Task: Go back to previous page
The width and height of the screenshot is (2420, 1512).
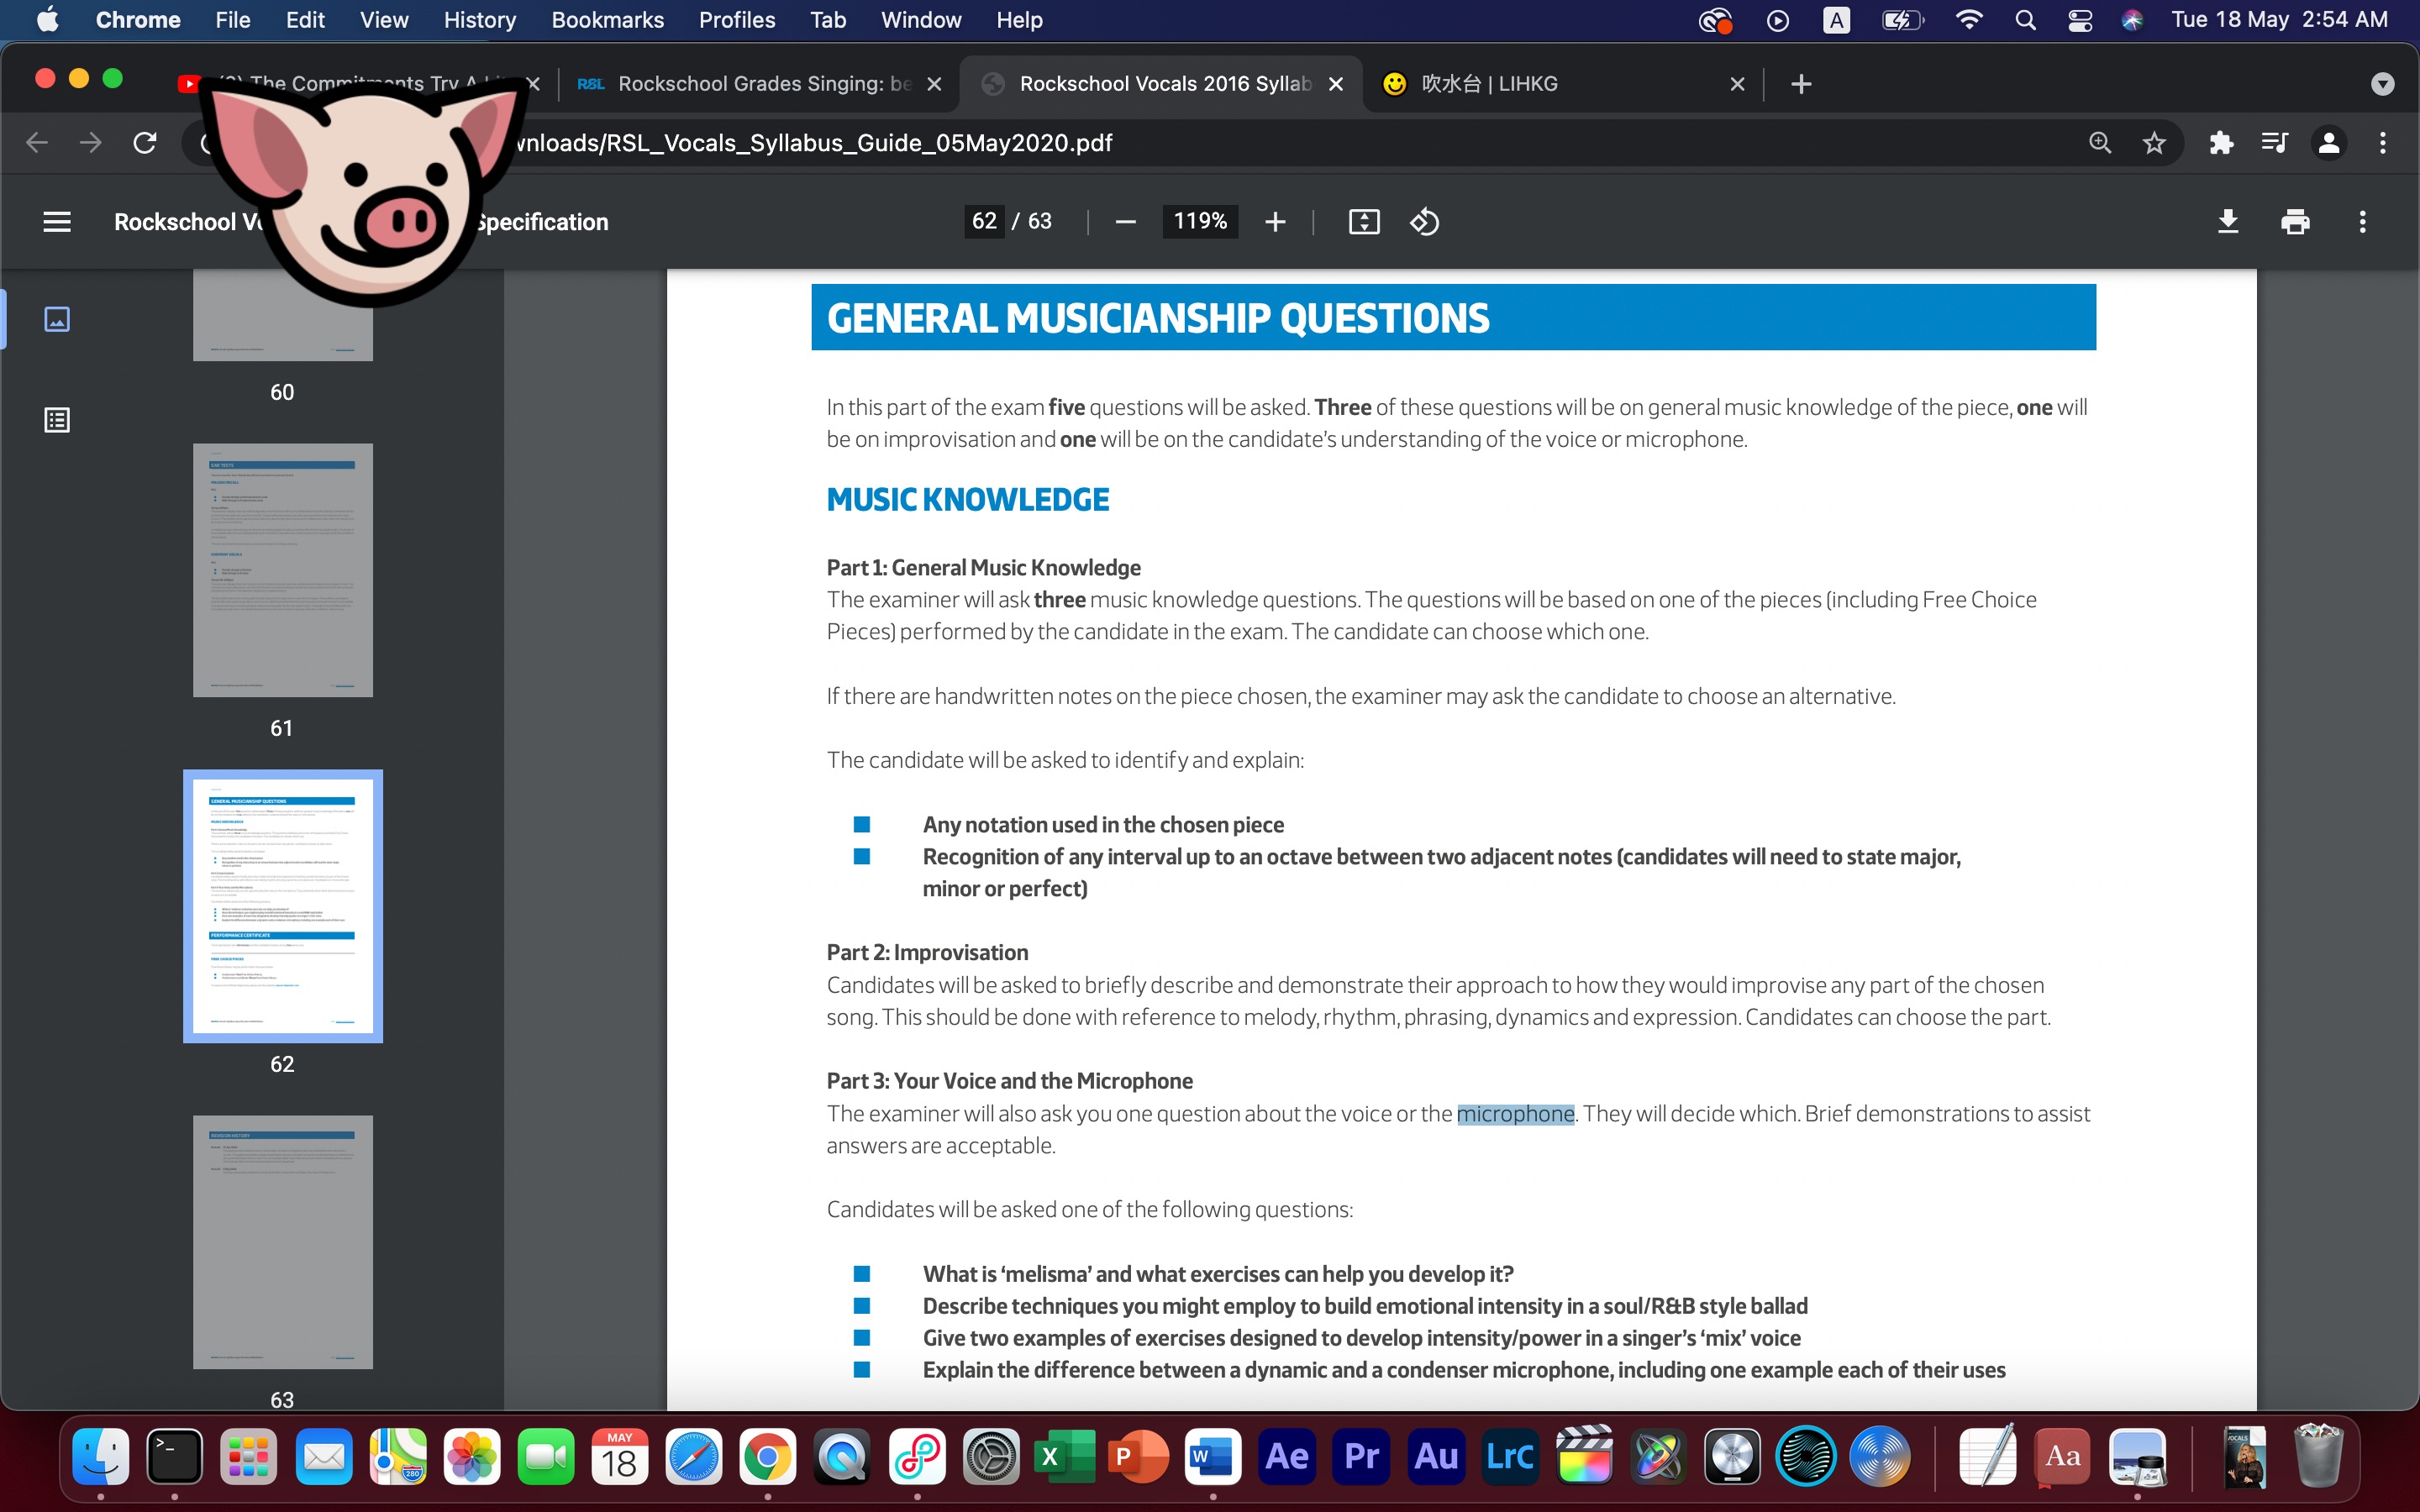Action: click(x=37, y=143)
